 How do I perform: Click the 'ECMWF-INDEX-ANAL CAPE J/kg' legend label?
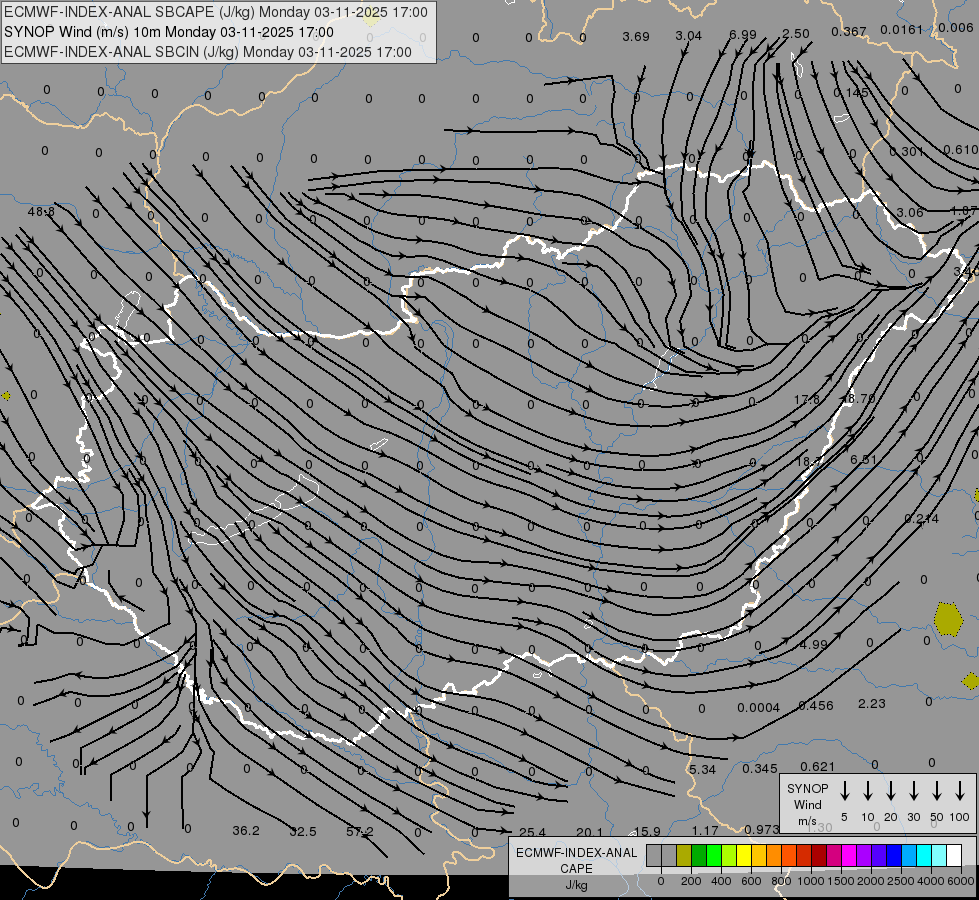coord(576,868)
